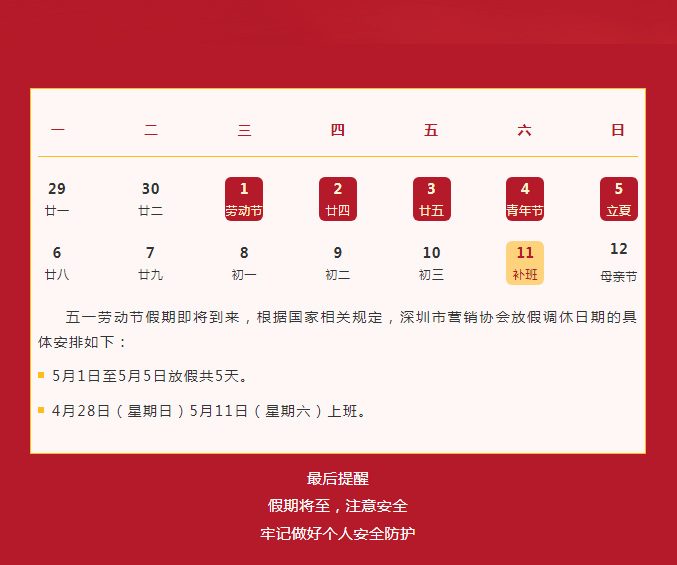Click the May 5 立夏 date badge
This screenshot has height=565, width=677.
coord(619,199)
